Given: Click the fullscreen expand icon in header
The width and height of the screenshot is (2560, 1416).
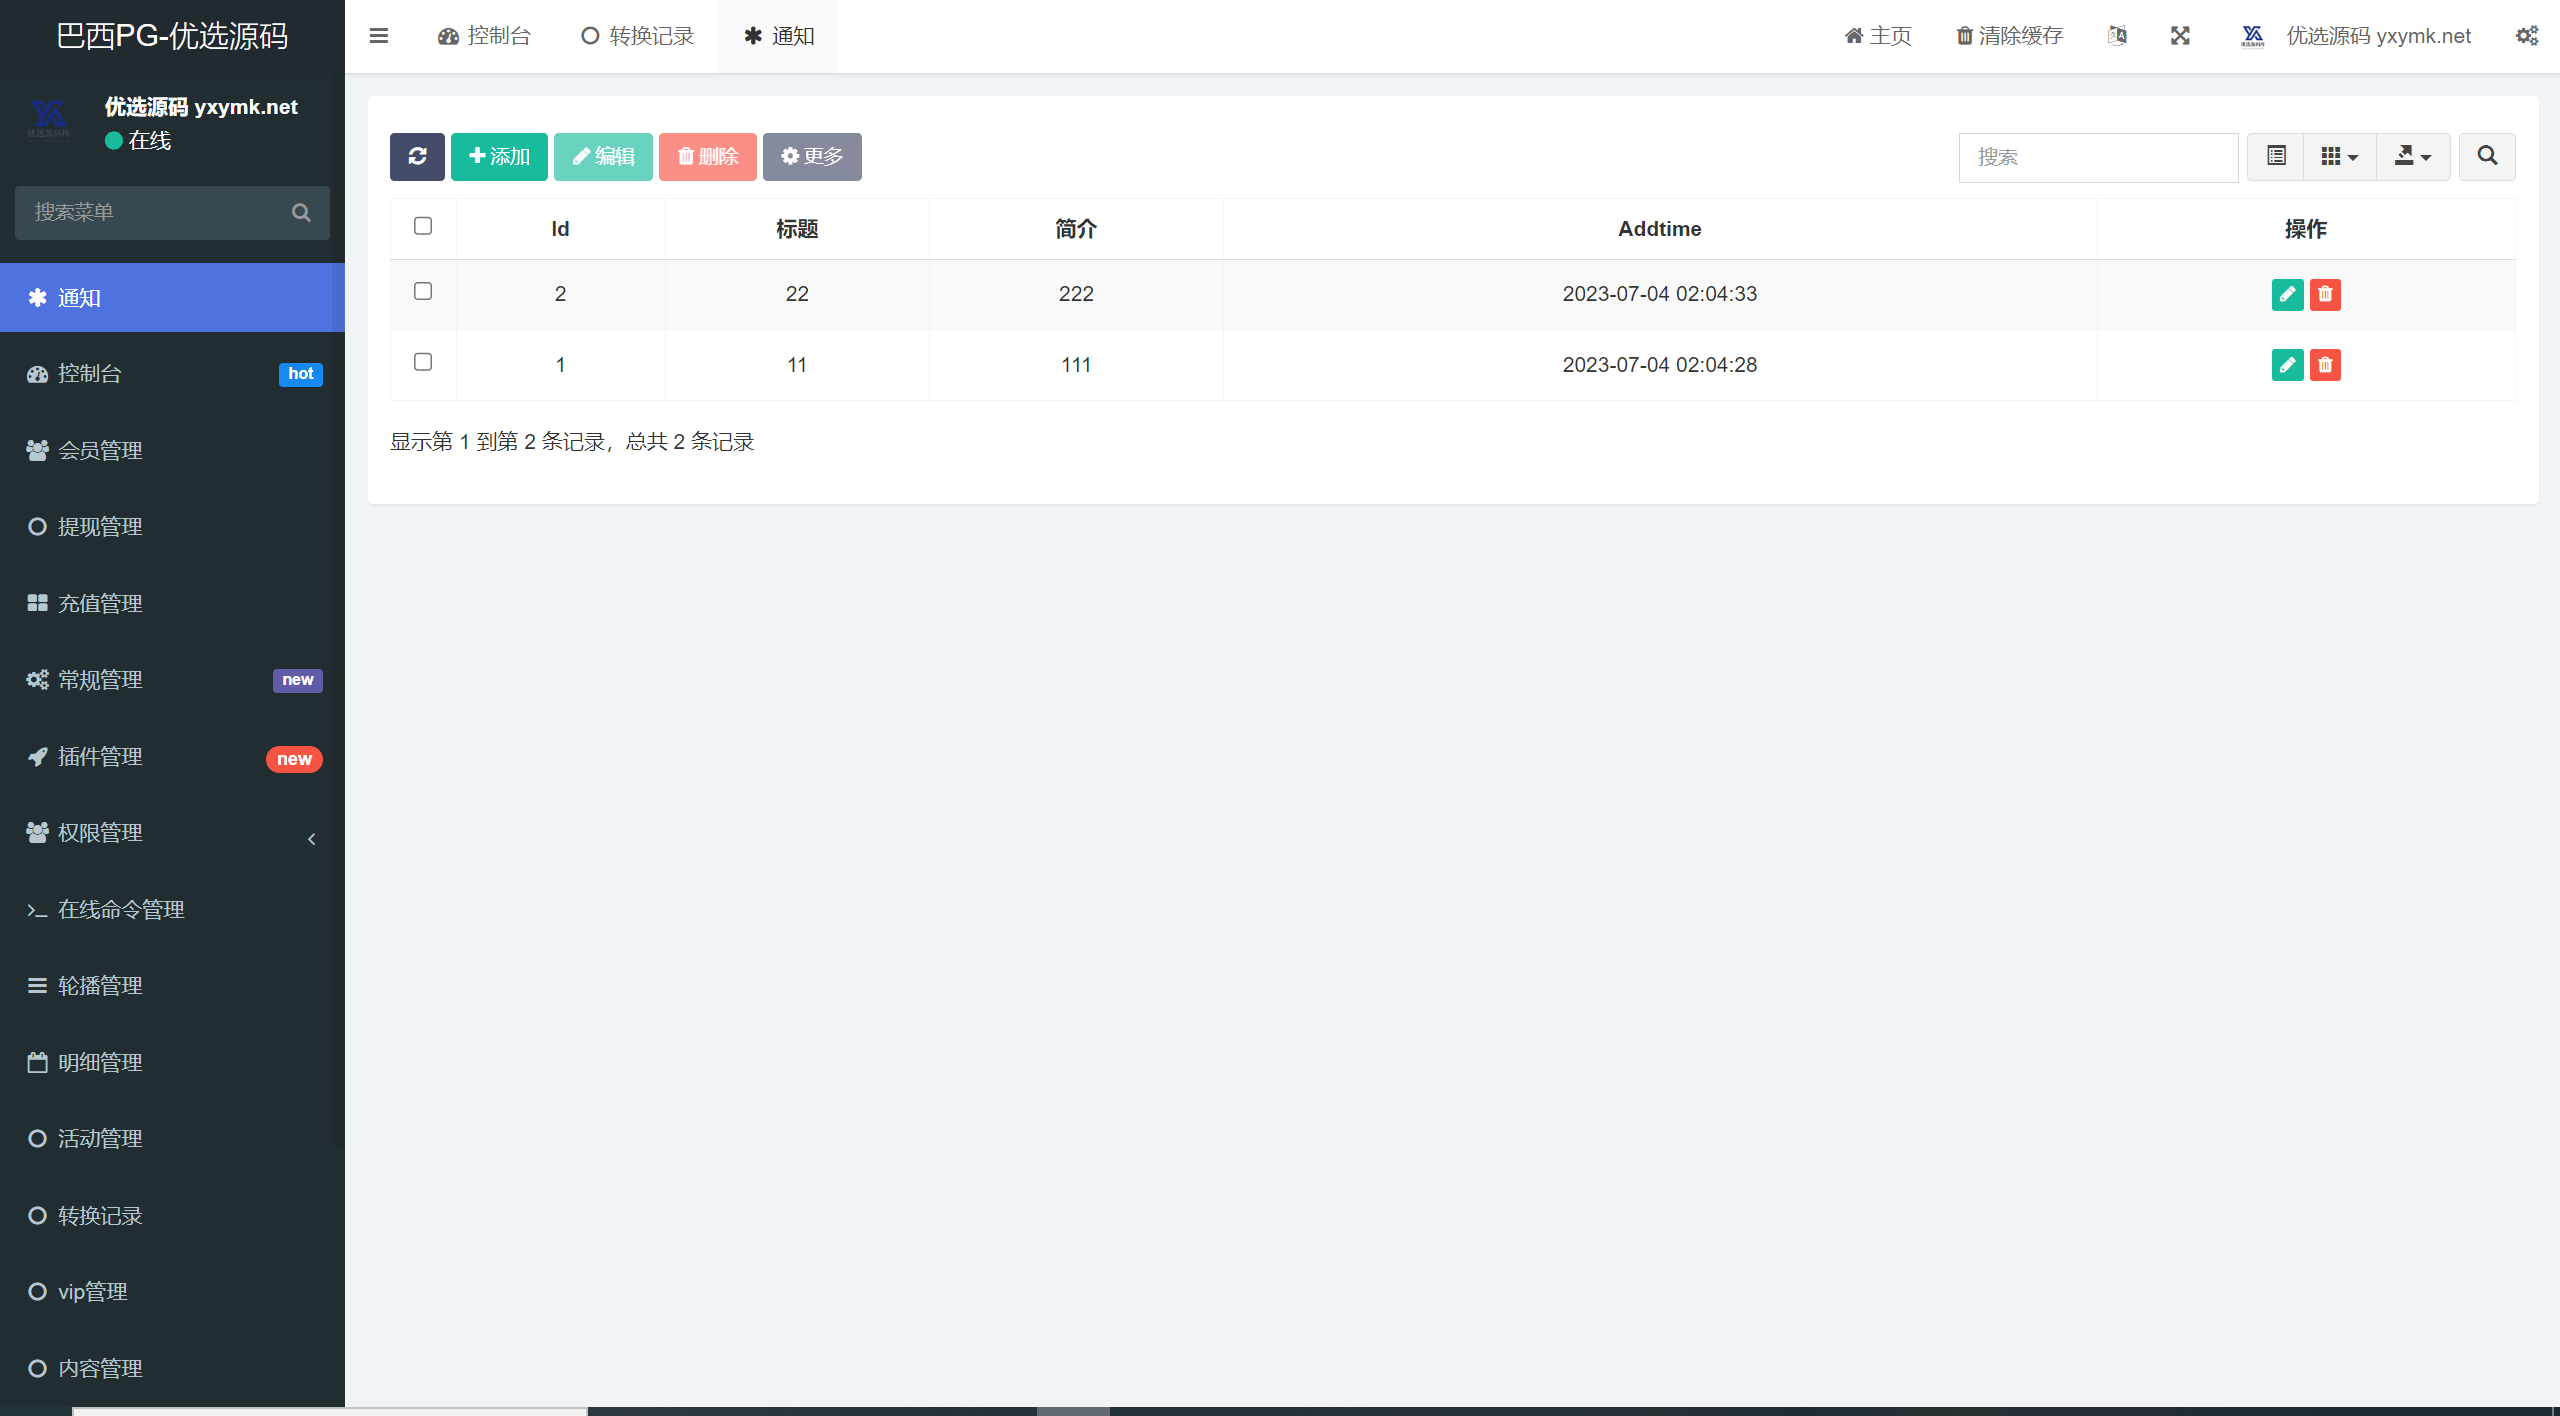Looking at the screenshot, I should click(2180, 36).
